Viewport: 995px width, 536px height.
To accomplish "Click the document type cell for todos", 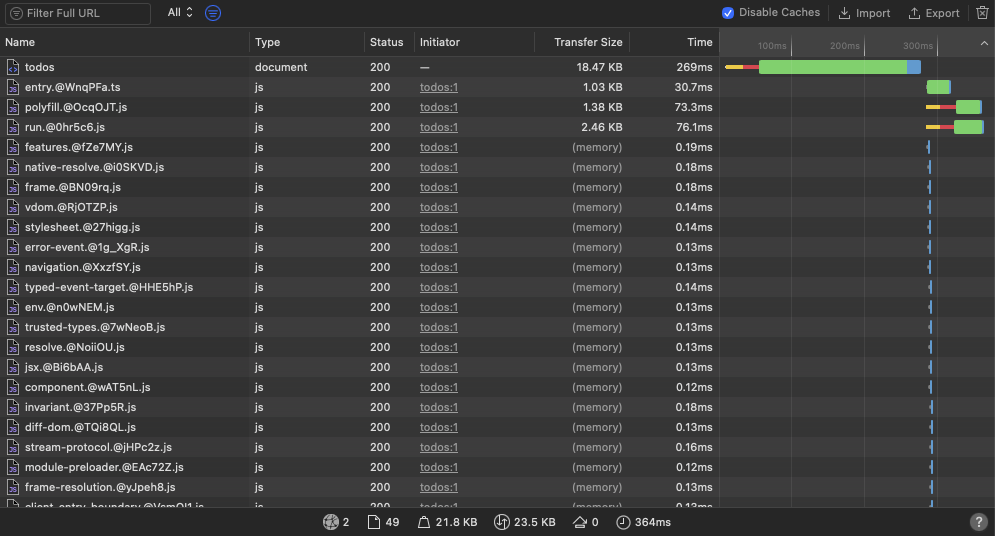I will pyautogui.click(x=281, y=67).
